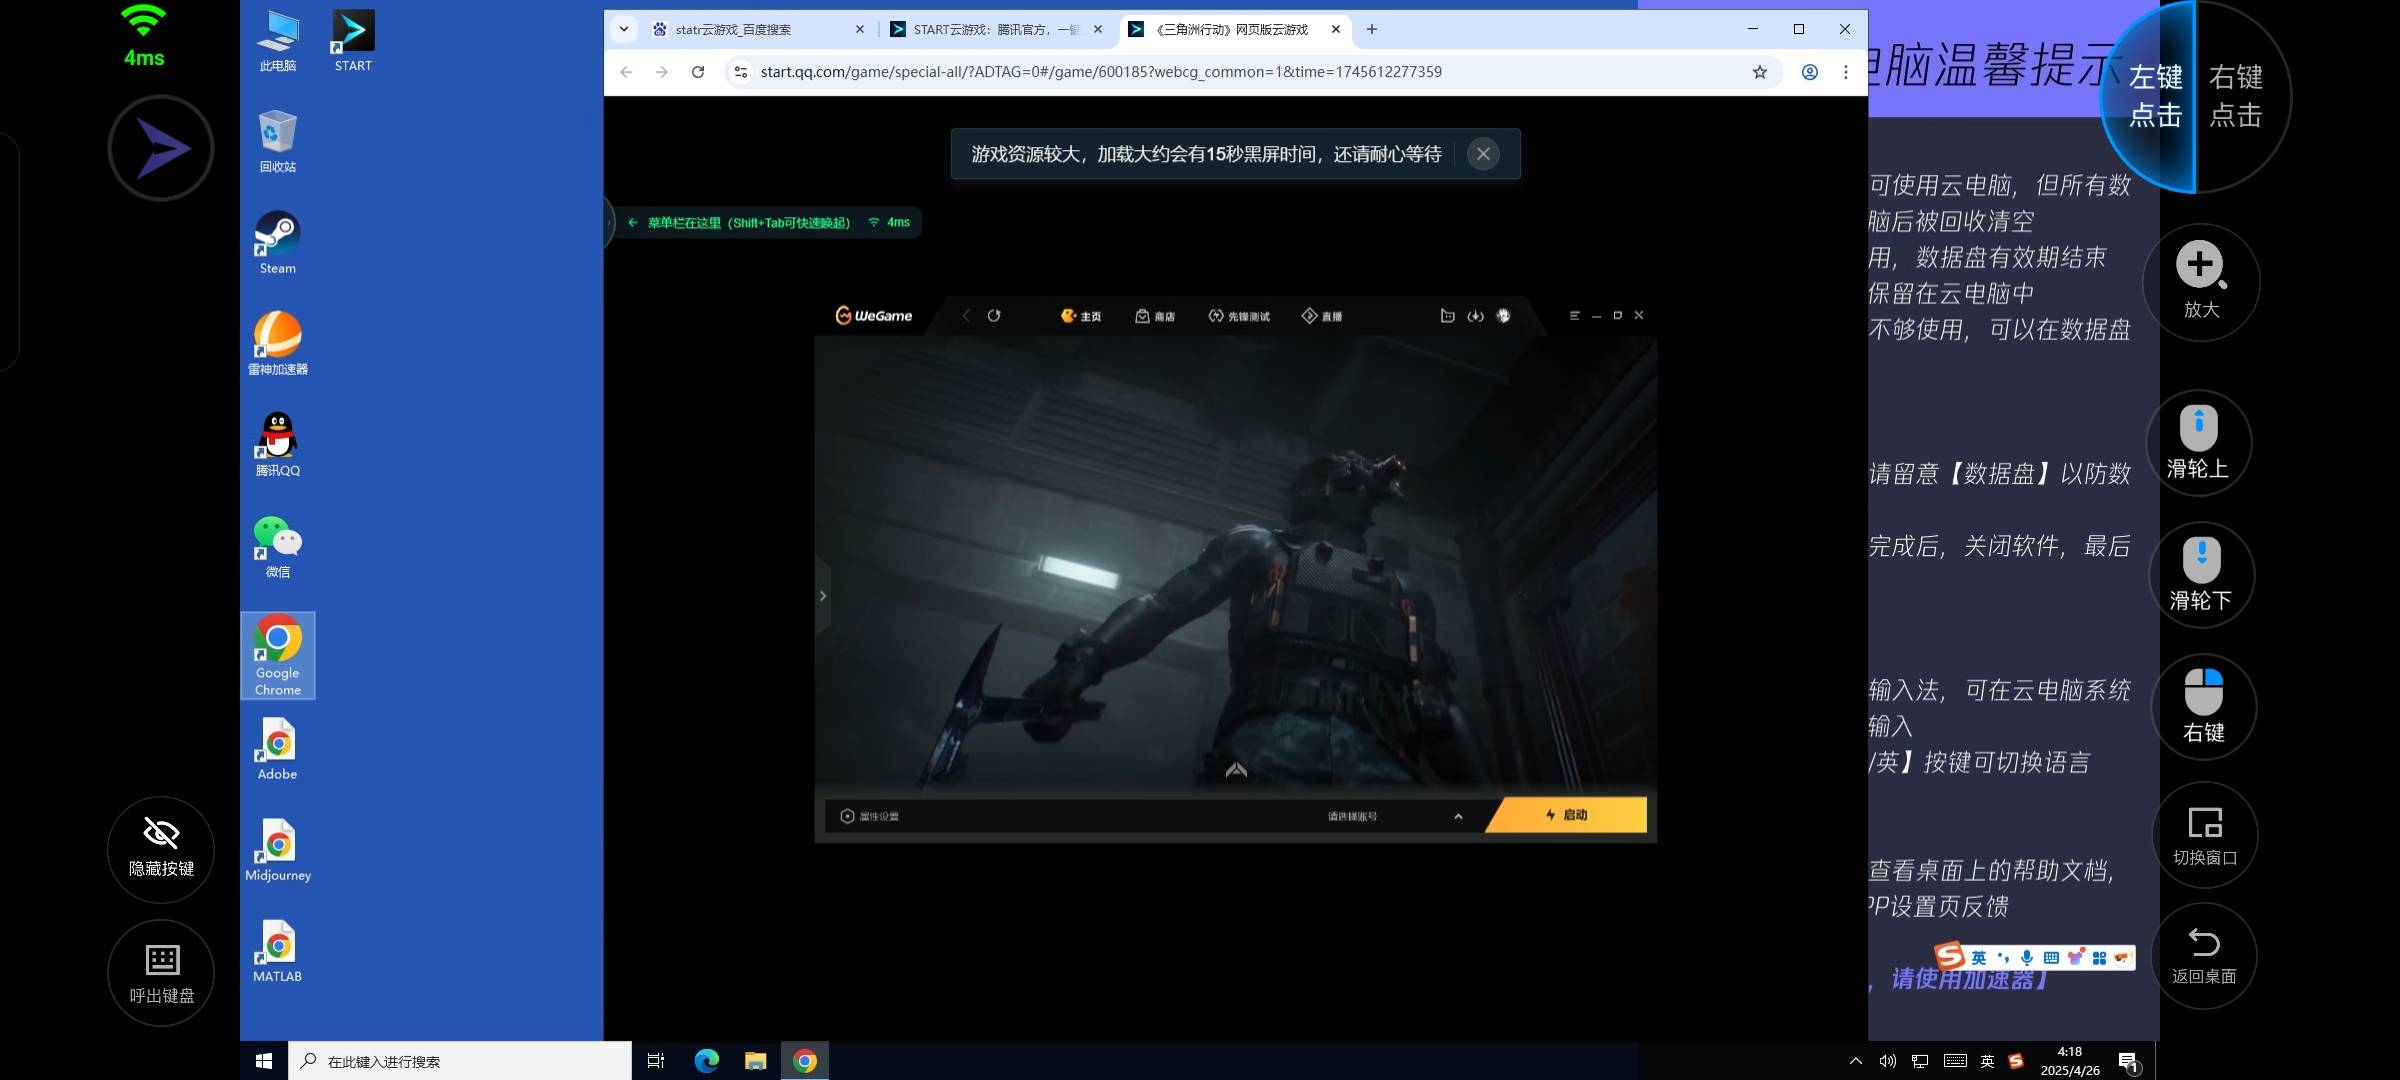This screenshot has width=2400, height=1080.
Task: Click the WeGame back arrow
Action: 966,316
